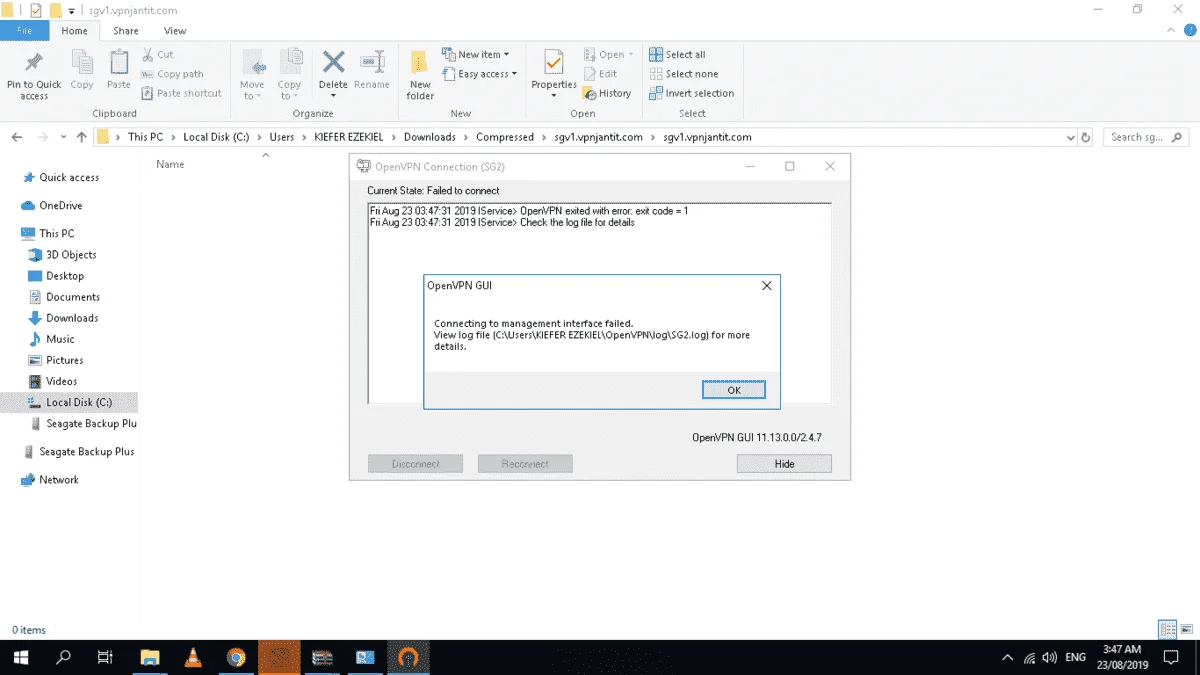Click the Name column header
This screenshot has width=1200, height=675.
170,164
